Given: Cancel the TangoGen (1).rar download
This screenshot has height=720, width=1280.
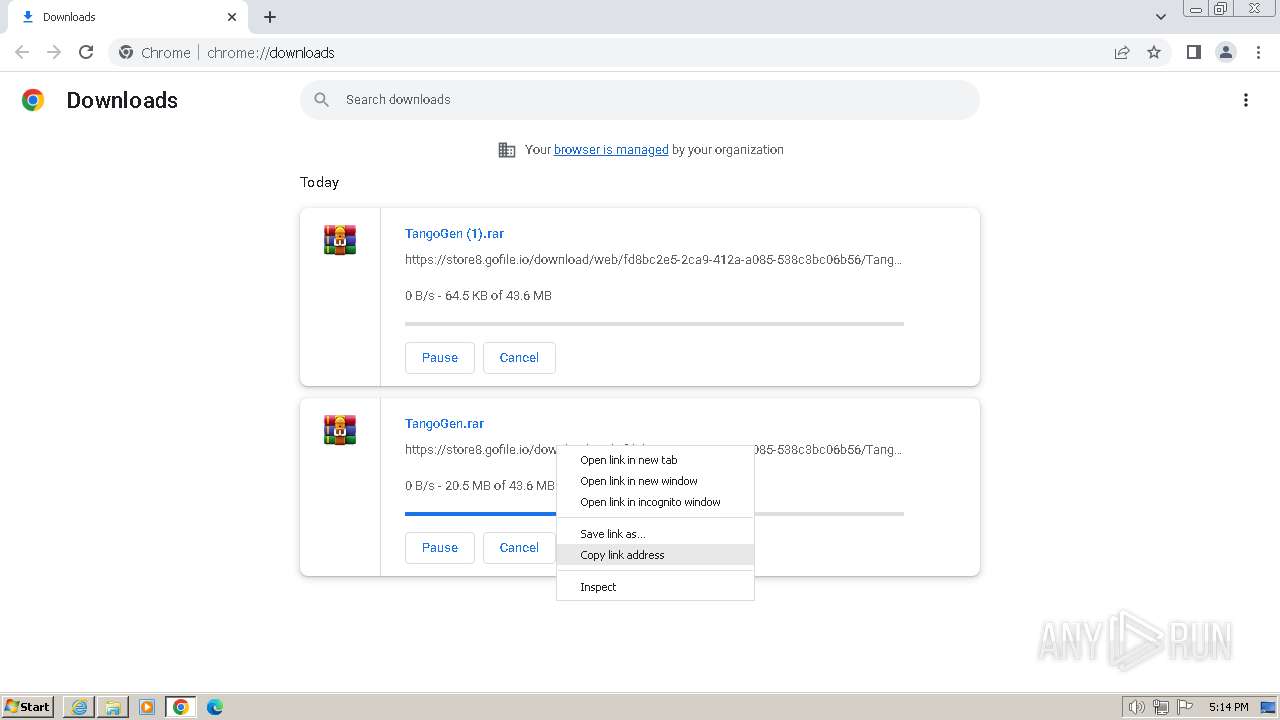Looking at the screenshot, I should point(519,358).
